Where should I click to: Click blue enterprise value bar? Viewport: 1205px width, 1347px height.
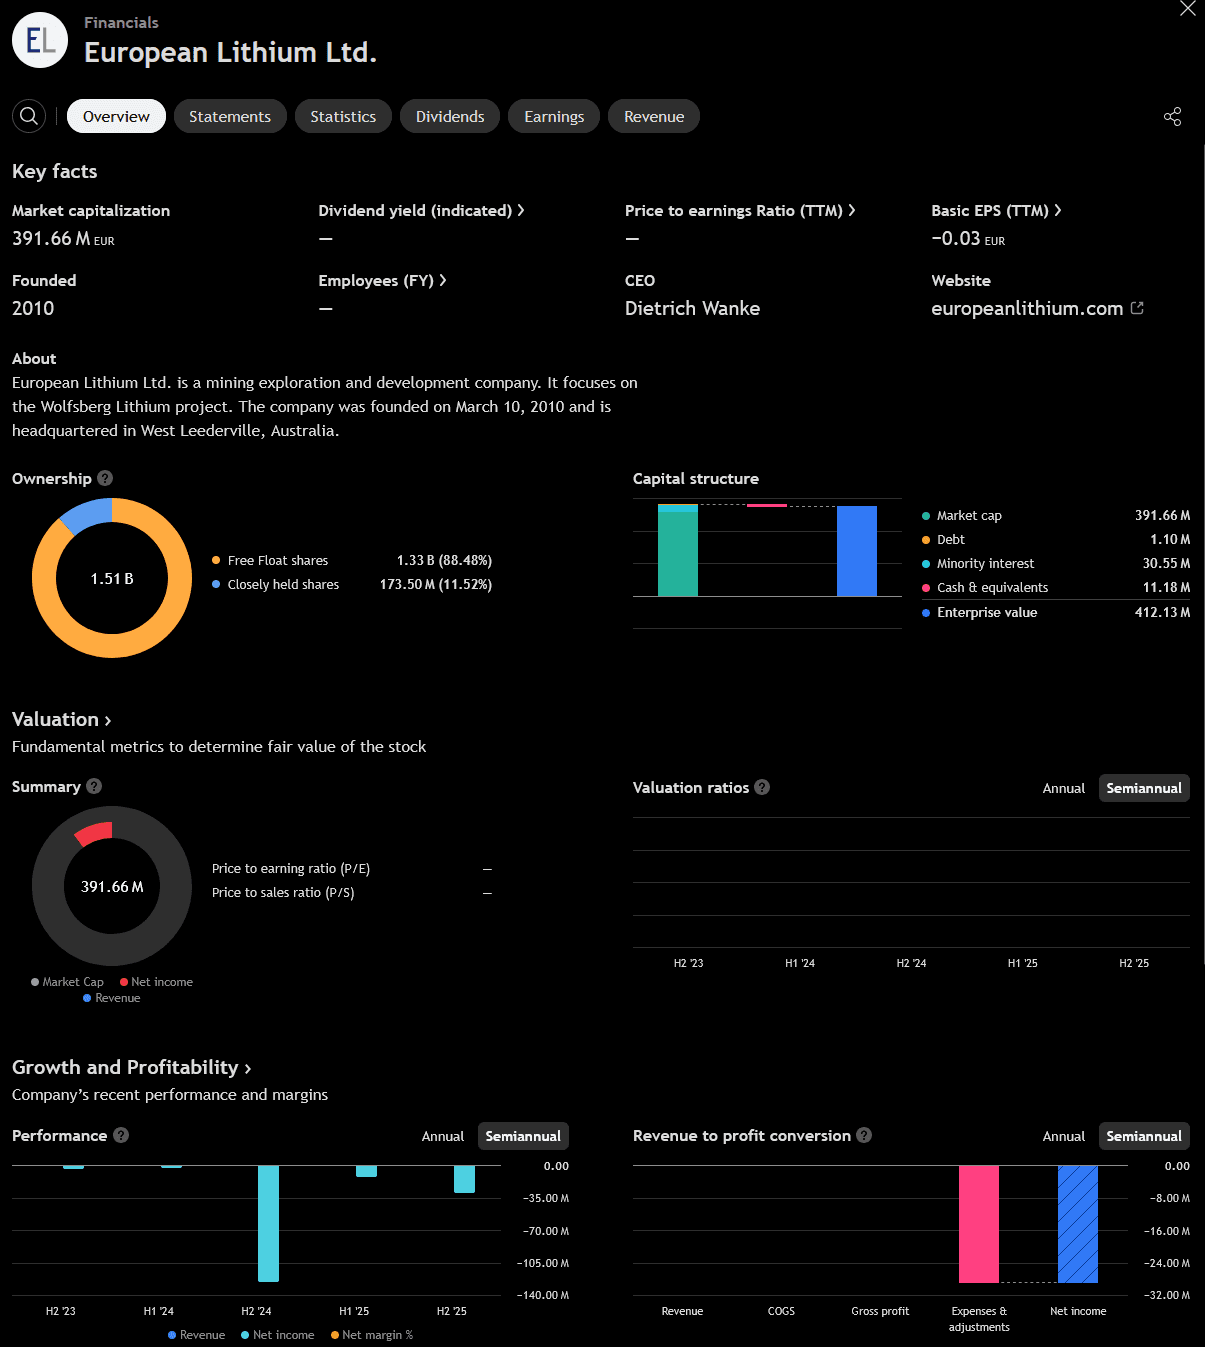click(x=857, y=551)
